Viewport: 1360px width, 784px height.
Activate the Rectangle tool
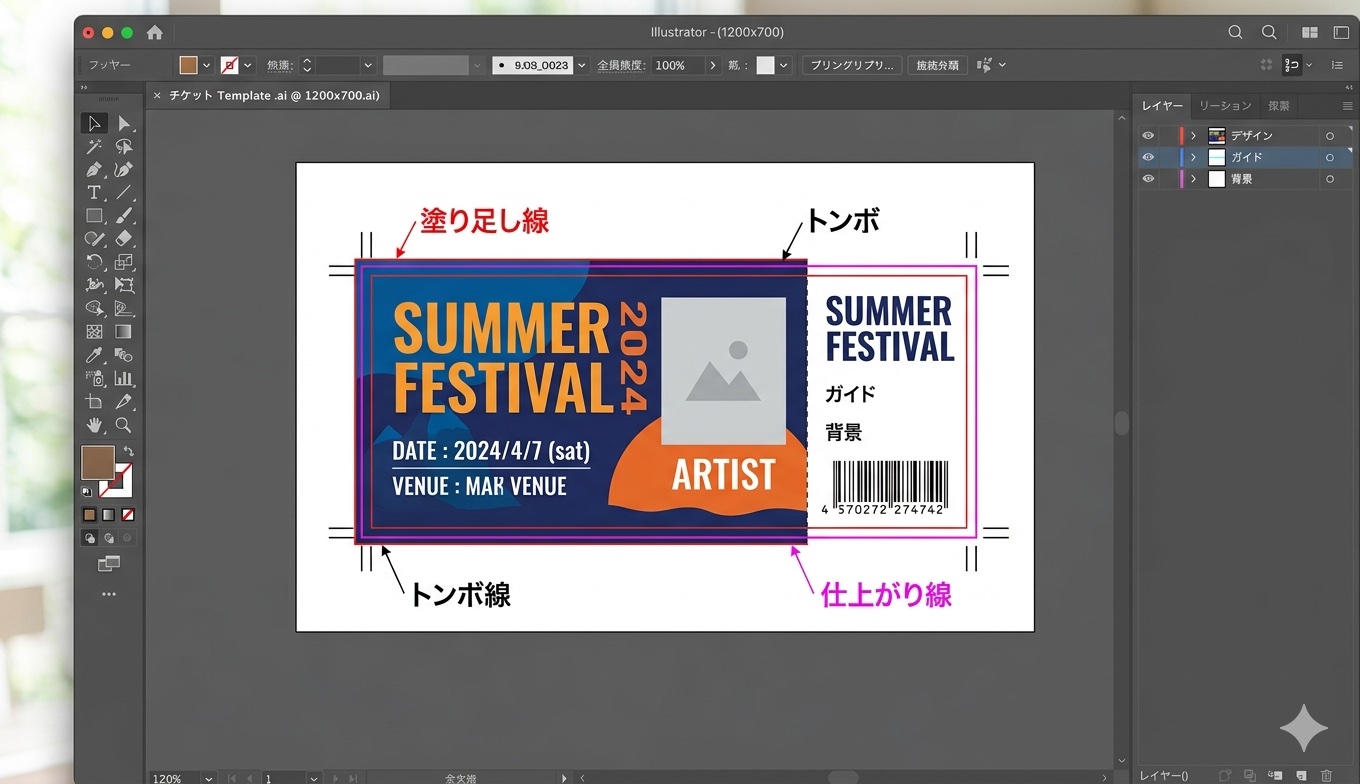(x=93, y=215)
